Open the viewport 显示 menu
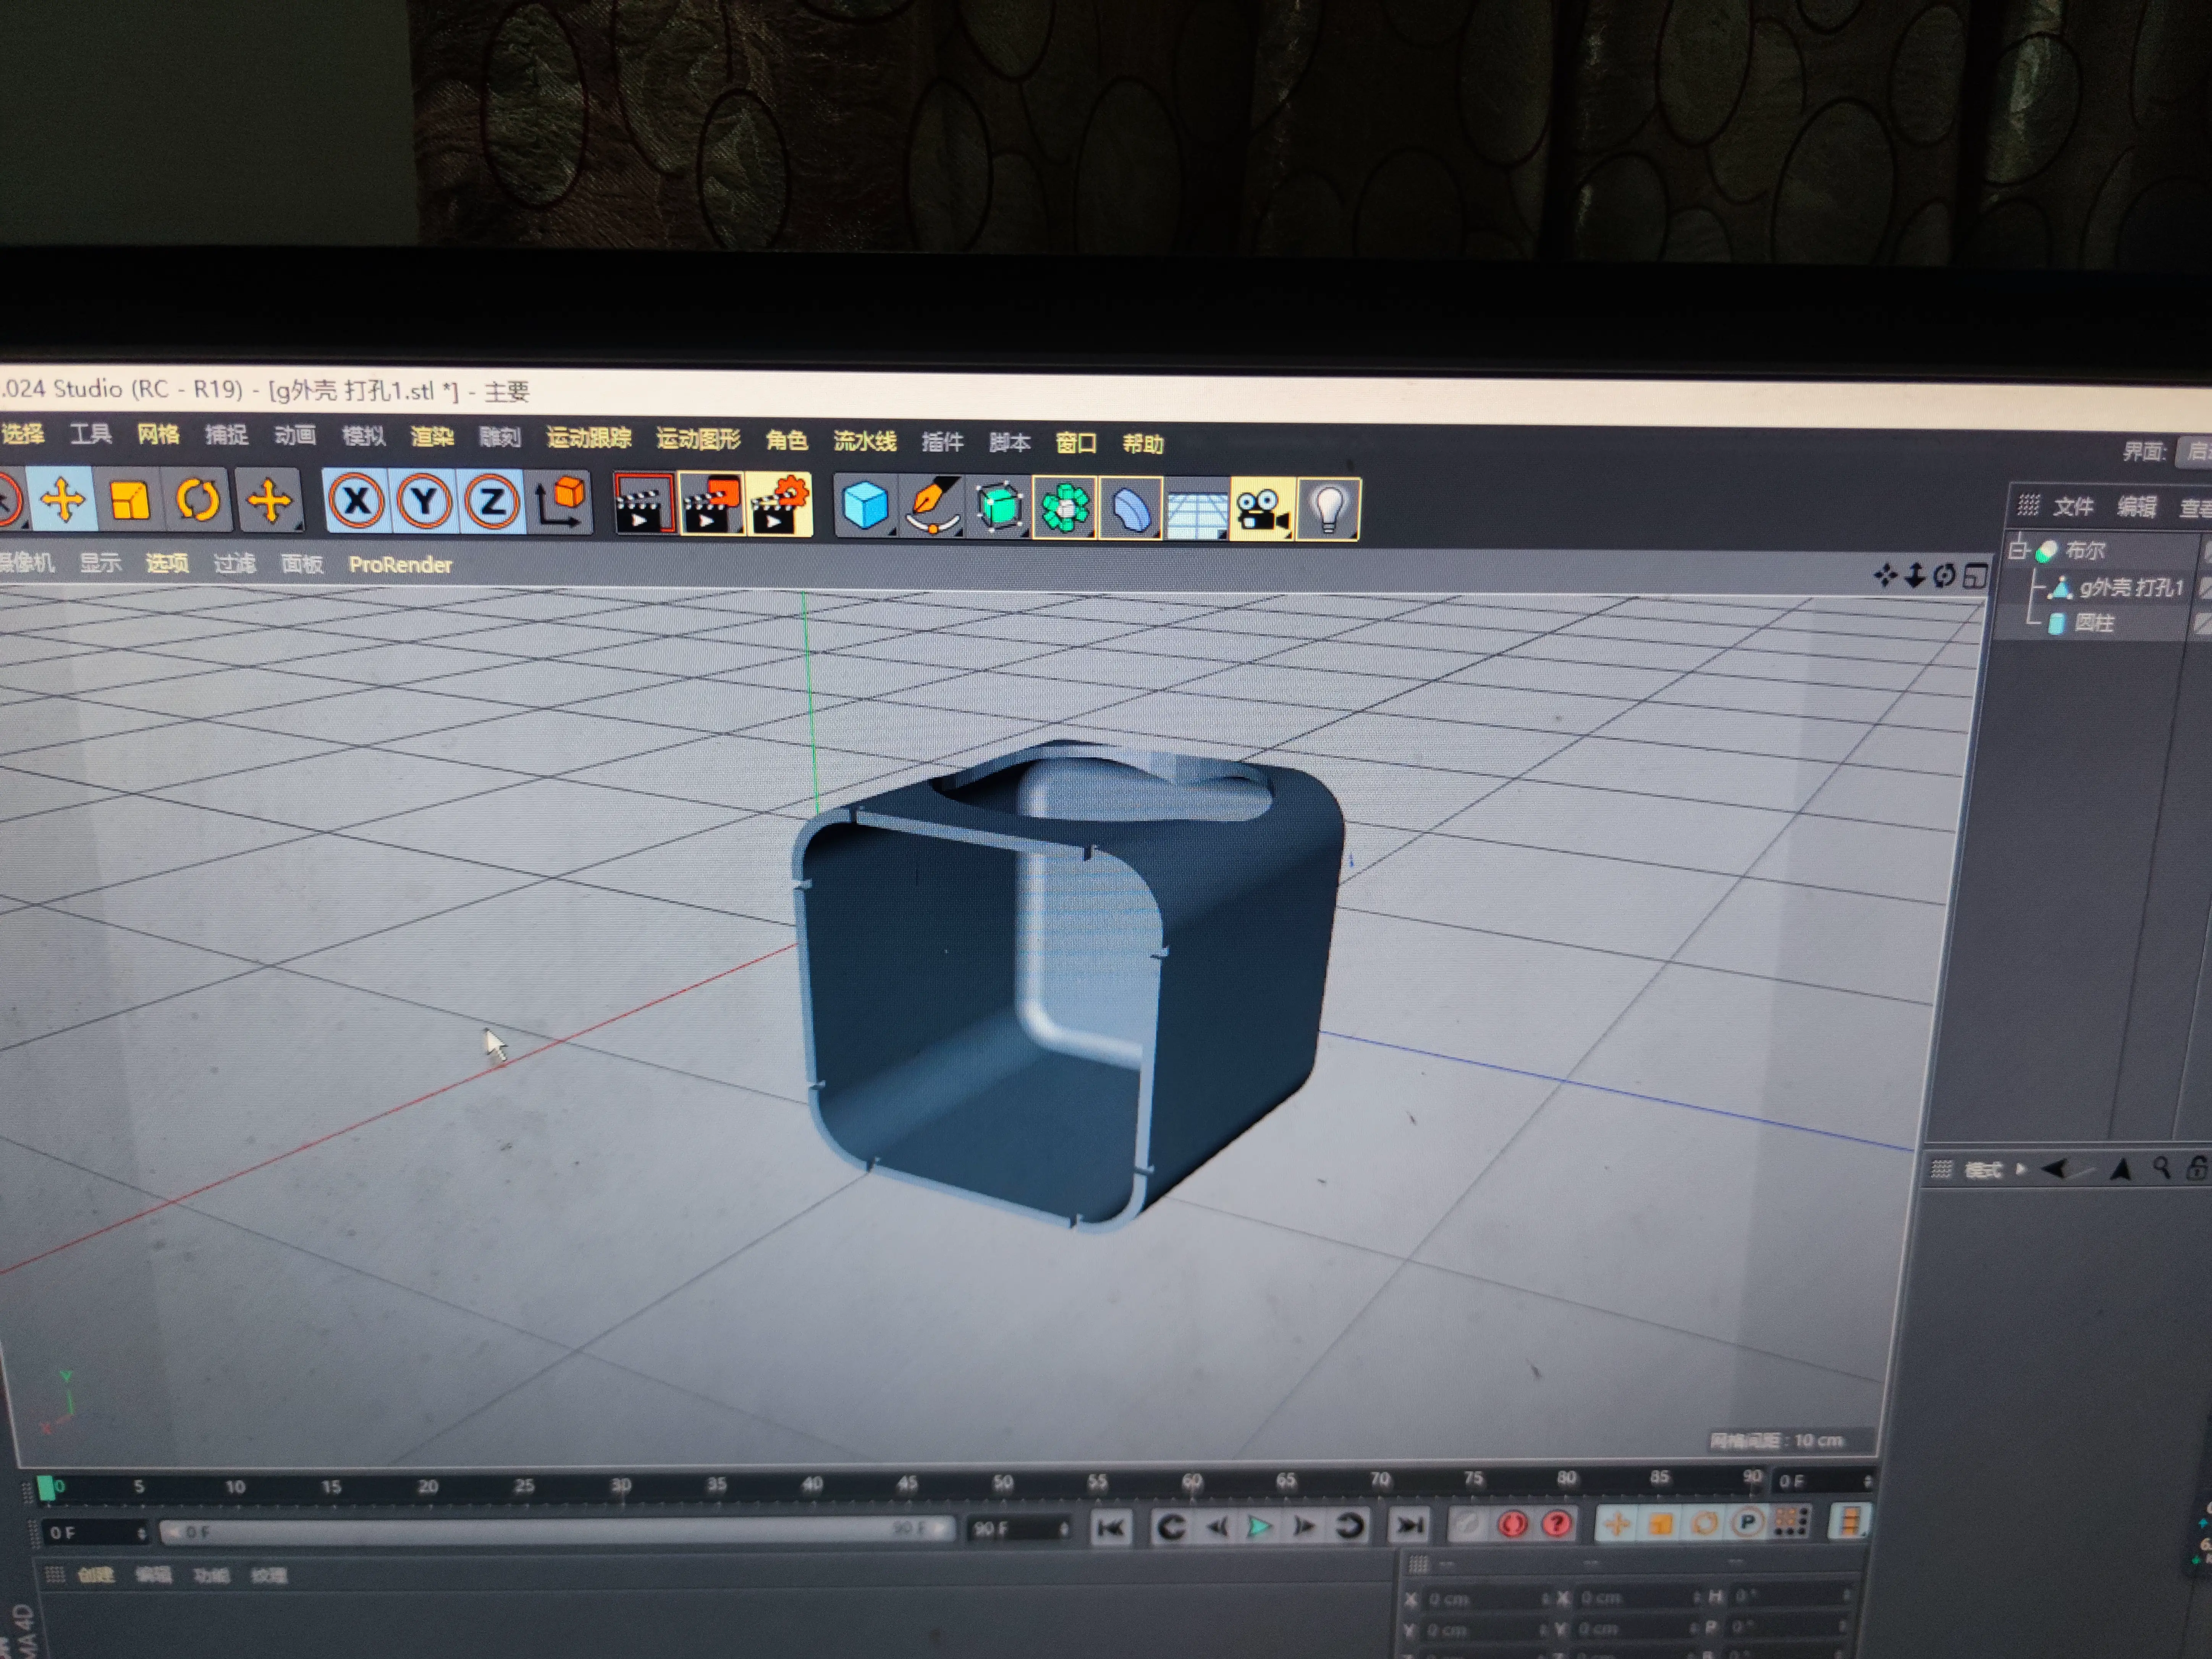This screenshot has height=1659, width=2212. (100, 563)
